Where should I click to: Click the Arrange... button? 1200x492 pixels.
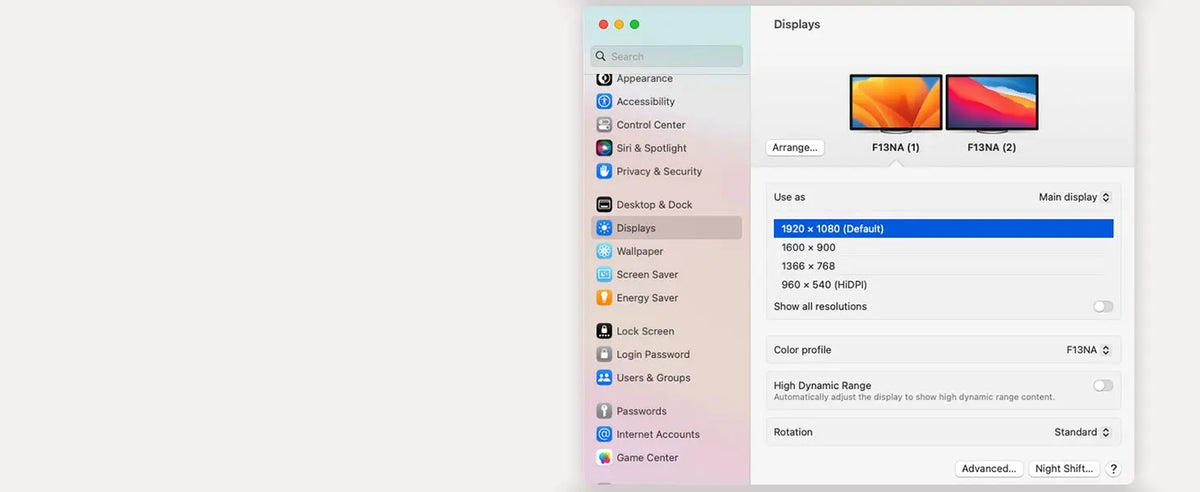click(795, 147)
